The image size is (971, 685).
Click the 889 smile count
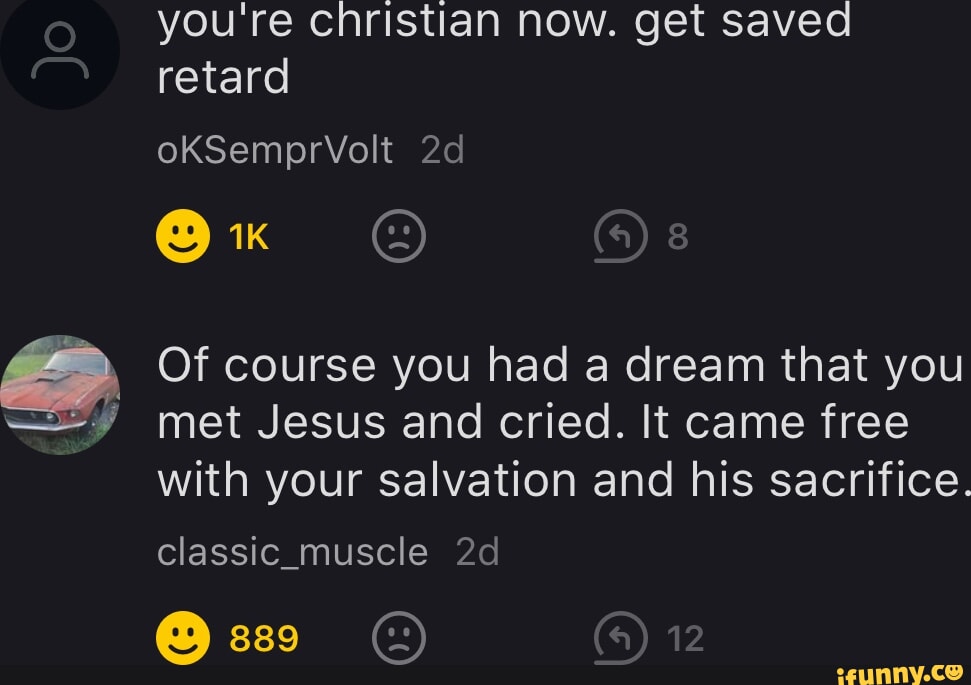(x=265, y=638)
